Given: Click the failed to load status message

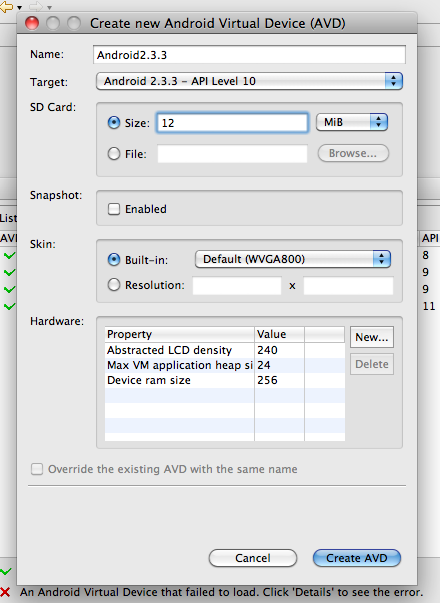Looking at the screenshot, I should pos(221,592).
